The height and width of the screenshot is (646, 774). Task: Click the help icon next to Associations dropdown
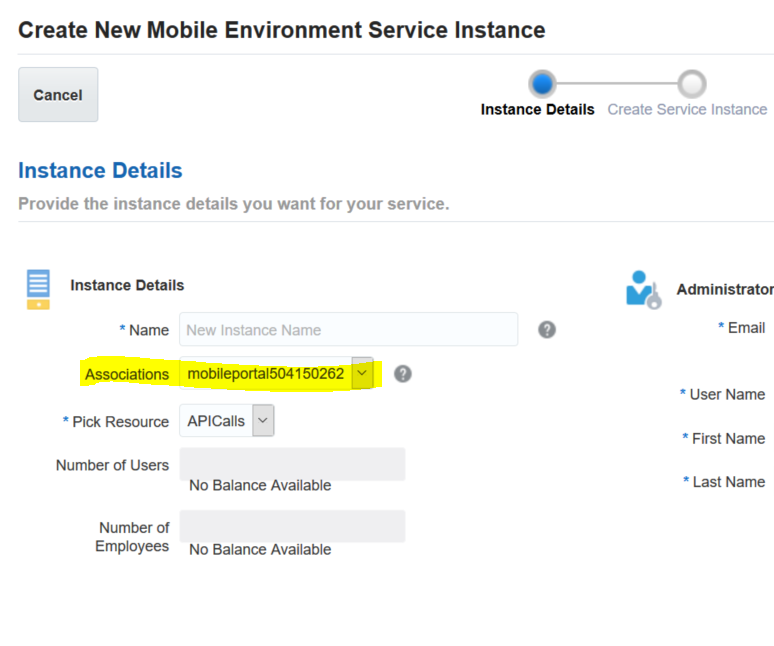point(402,374)
